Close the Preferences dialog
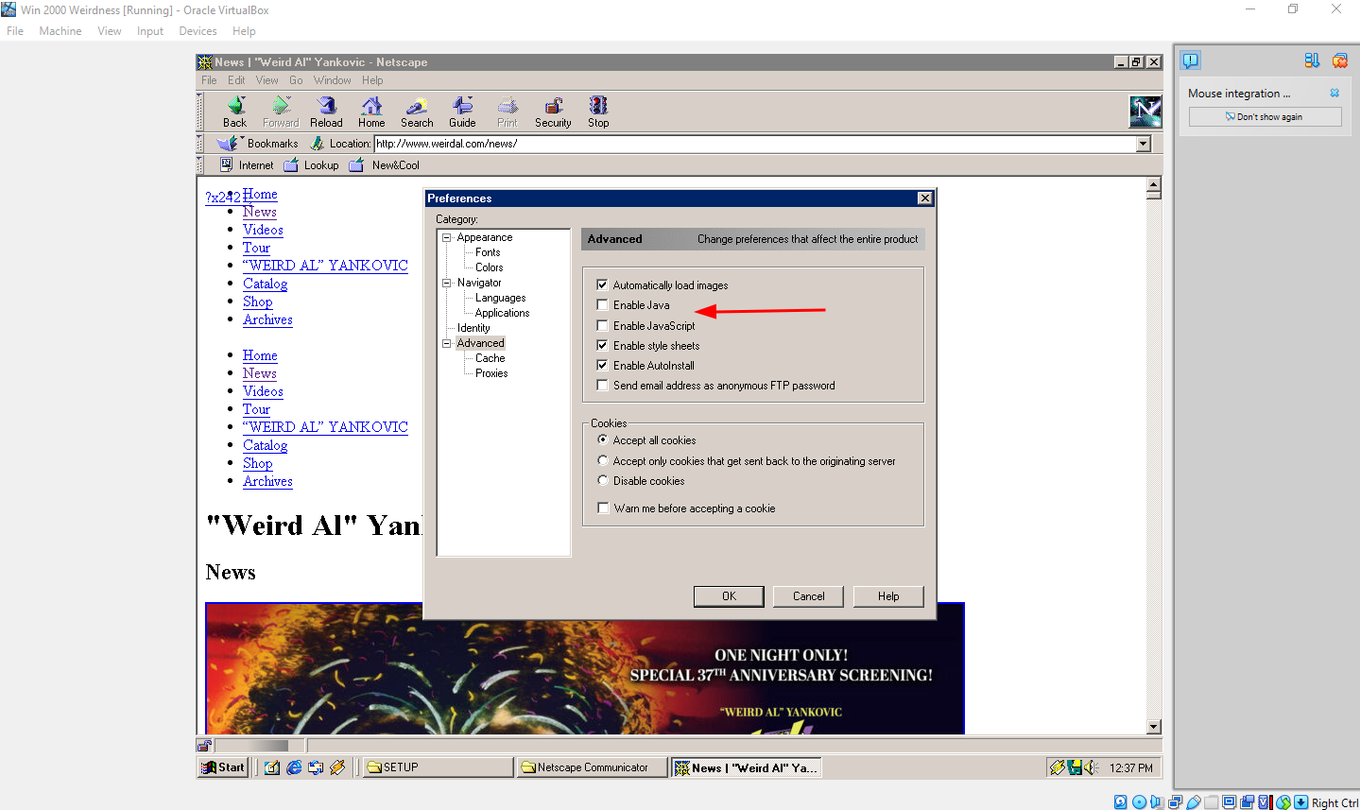The height and width of the screenshot is (810, 1360). click(925, 198)
